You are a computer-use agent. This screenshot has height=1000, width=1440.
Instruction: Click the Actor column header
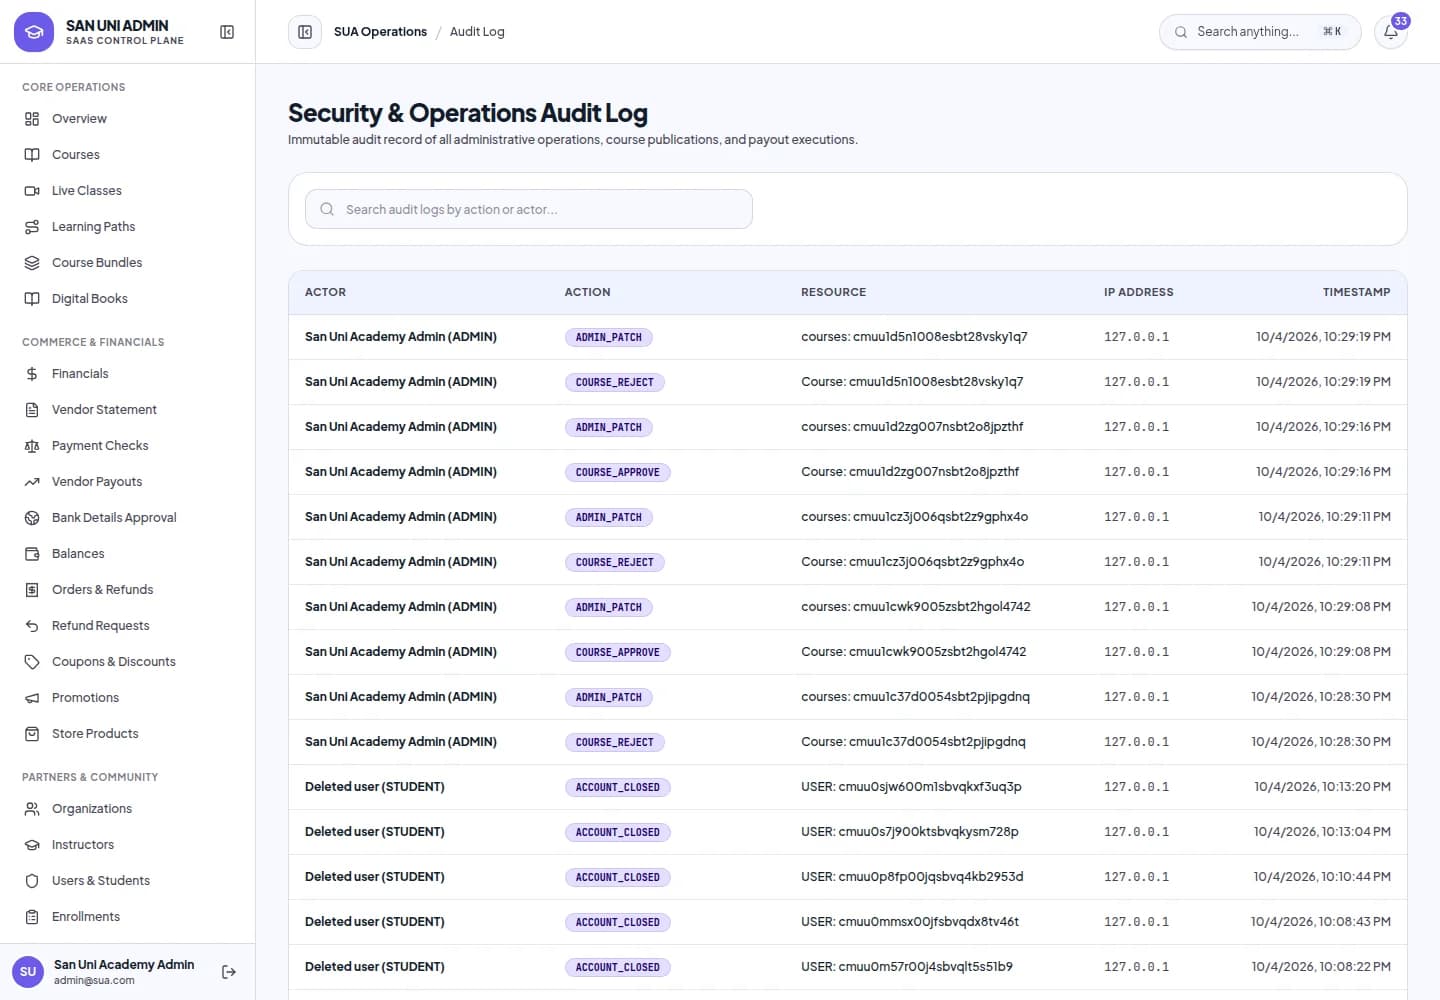325,292
